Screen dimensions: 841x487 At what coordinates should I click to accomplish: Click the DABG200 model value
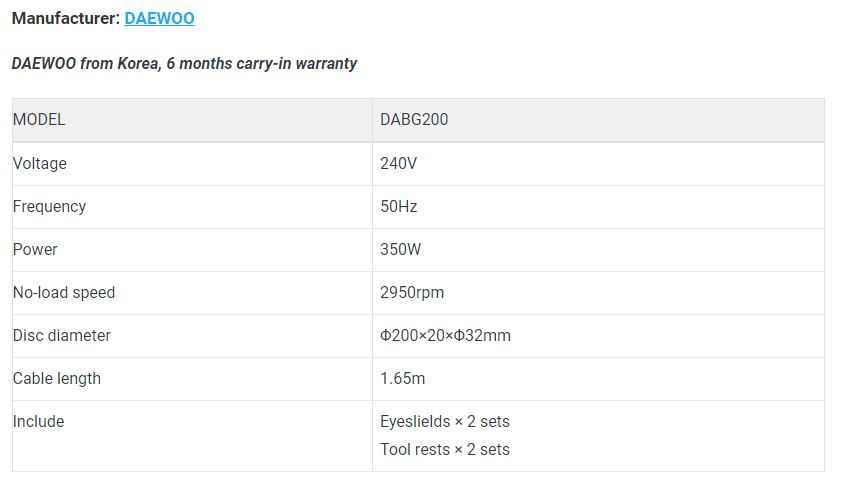pos(414,119)
